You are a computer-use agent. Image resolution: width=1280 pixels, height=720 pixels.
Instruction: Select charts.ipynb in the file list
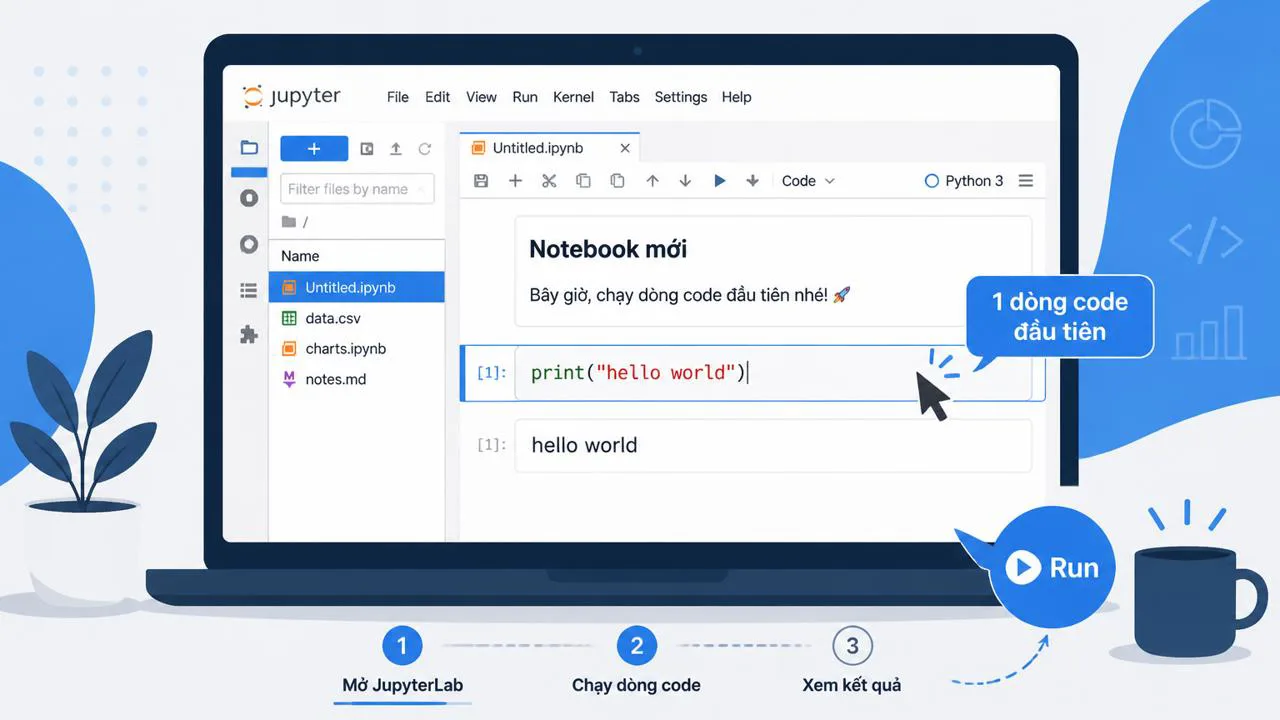357,349
